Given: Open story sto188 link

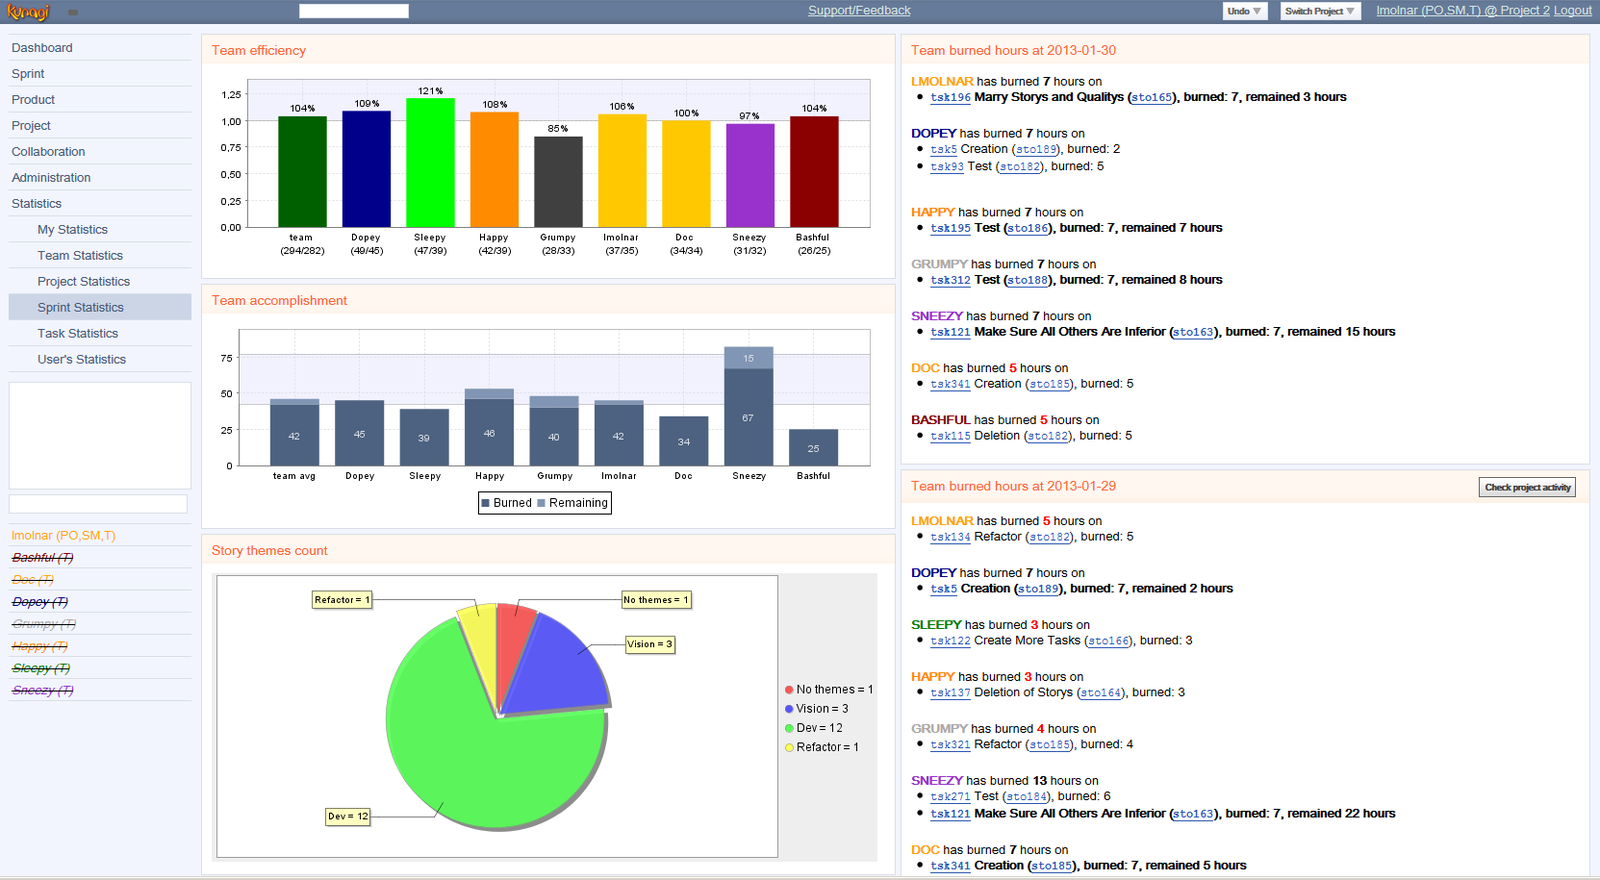Looking at the screenshot, I should click(1028, 281).
